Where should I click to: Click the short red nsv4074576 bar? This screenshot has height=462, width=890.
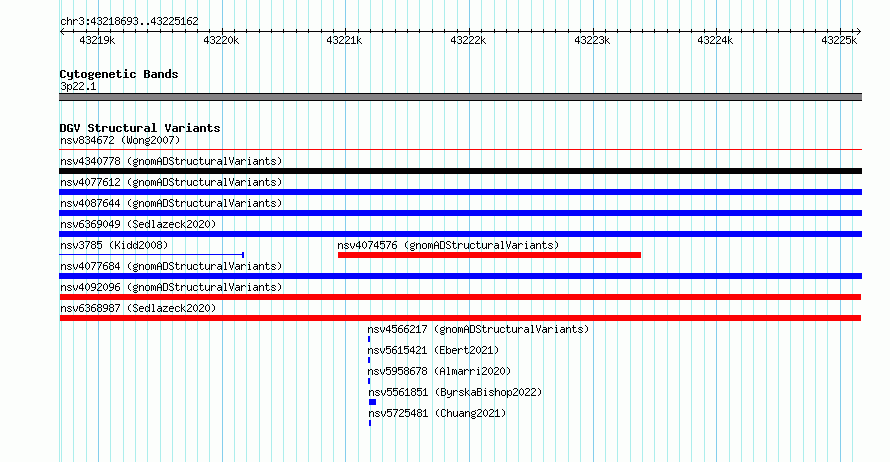[x=489, y=255]
